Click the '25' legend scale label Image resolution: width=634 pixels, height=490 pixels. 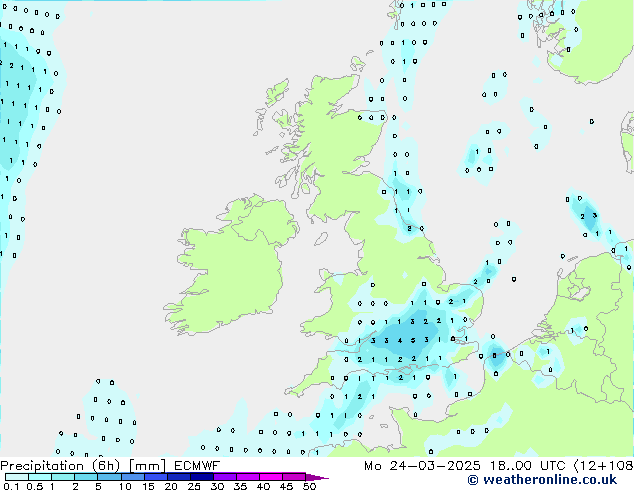pos(194,486)
